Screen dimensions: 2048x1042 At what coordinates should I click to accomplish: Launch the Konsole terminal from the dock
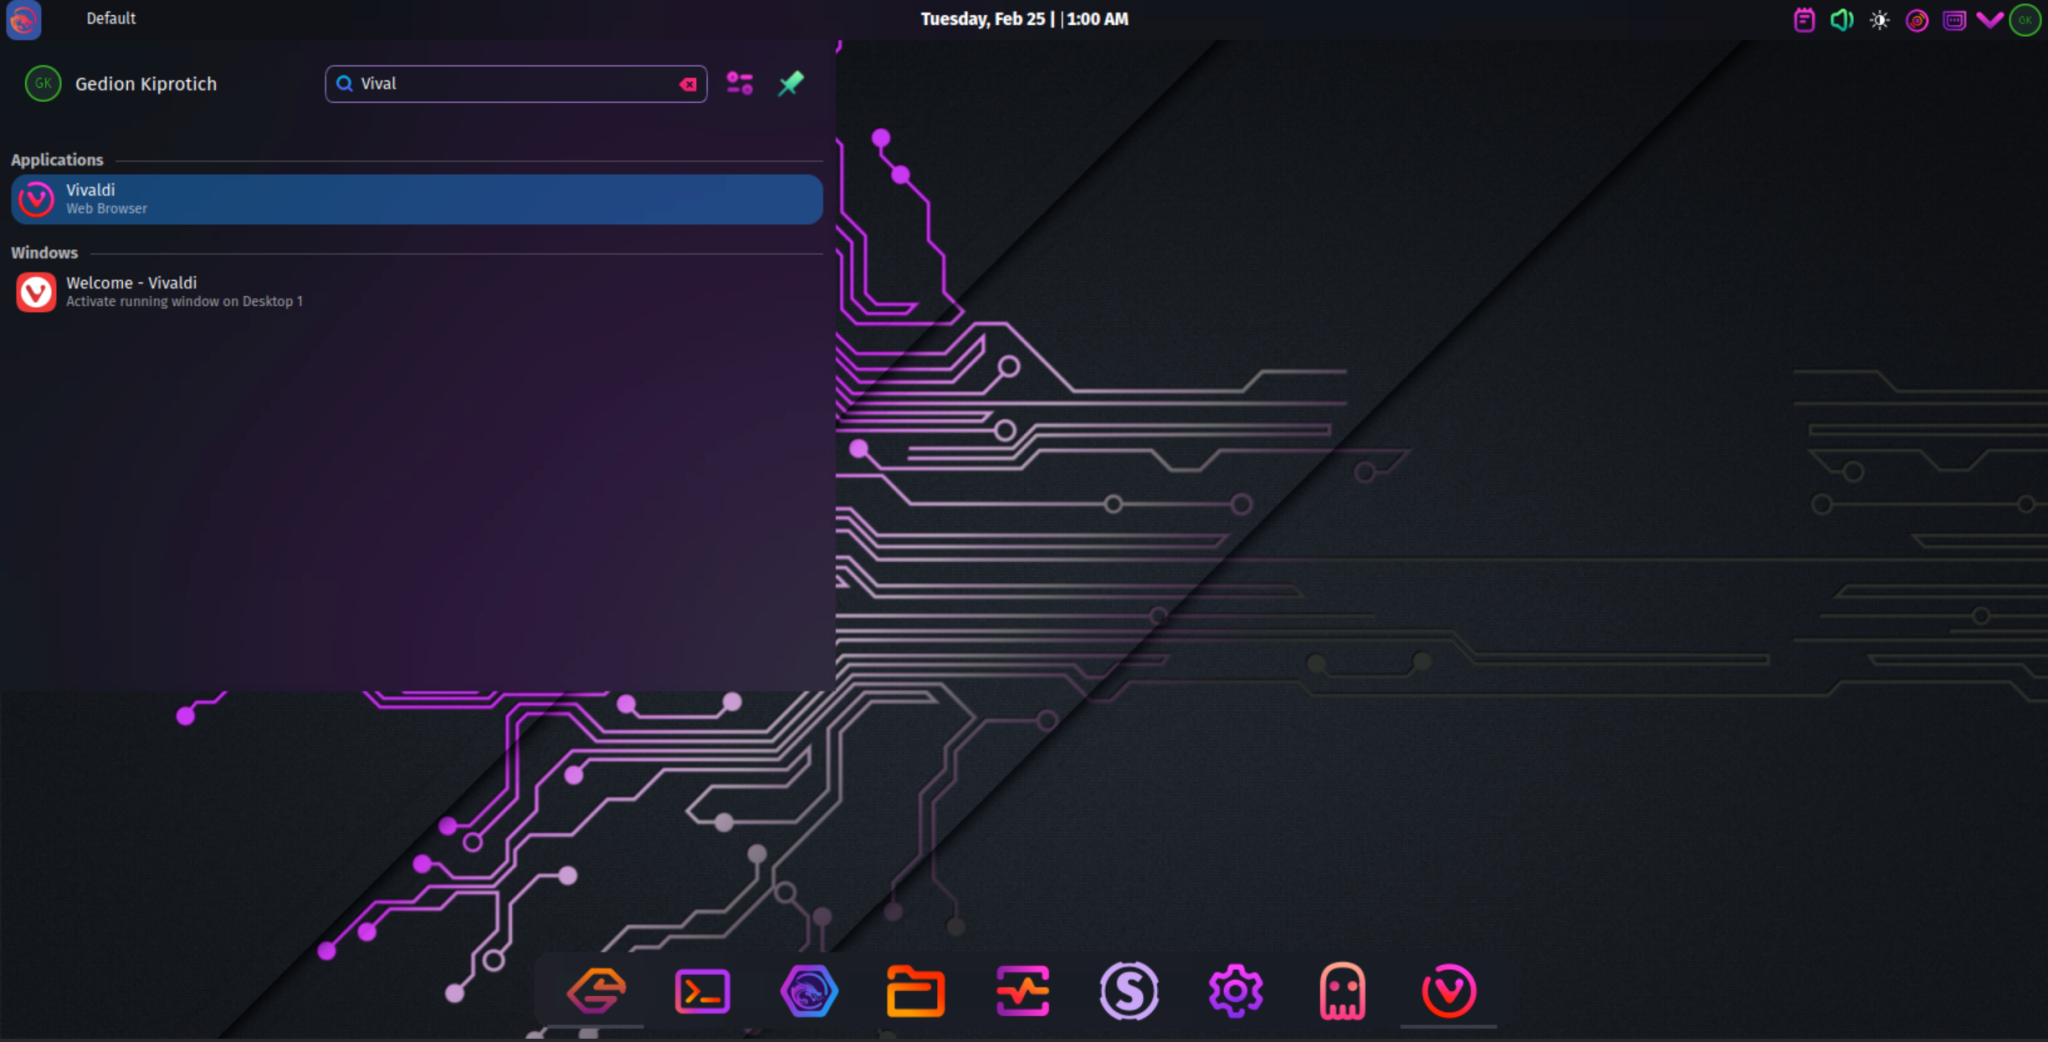click(x=703, y=991)
